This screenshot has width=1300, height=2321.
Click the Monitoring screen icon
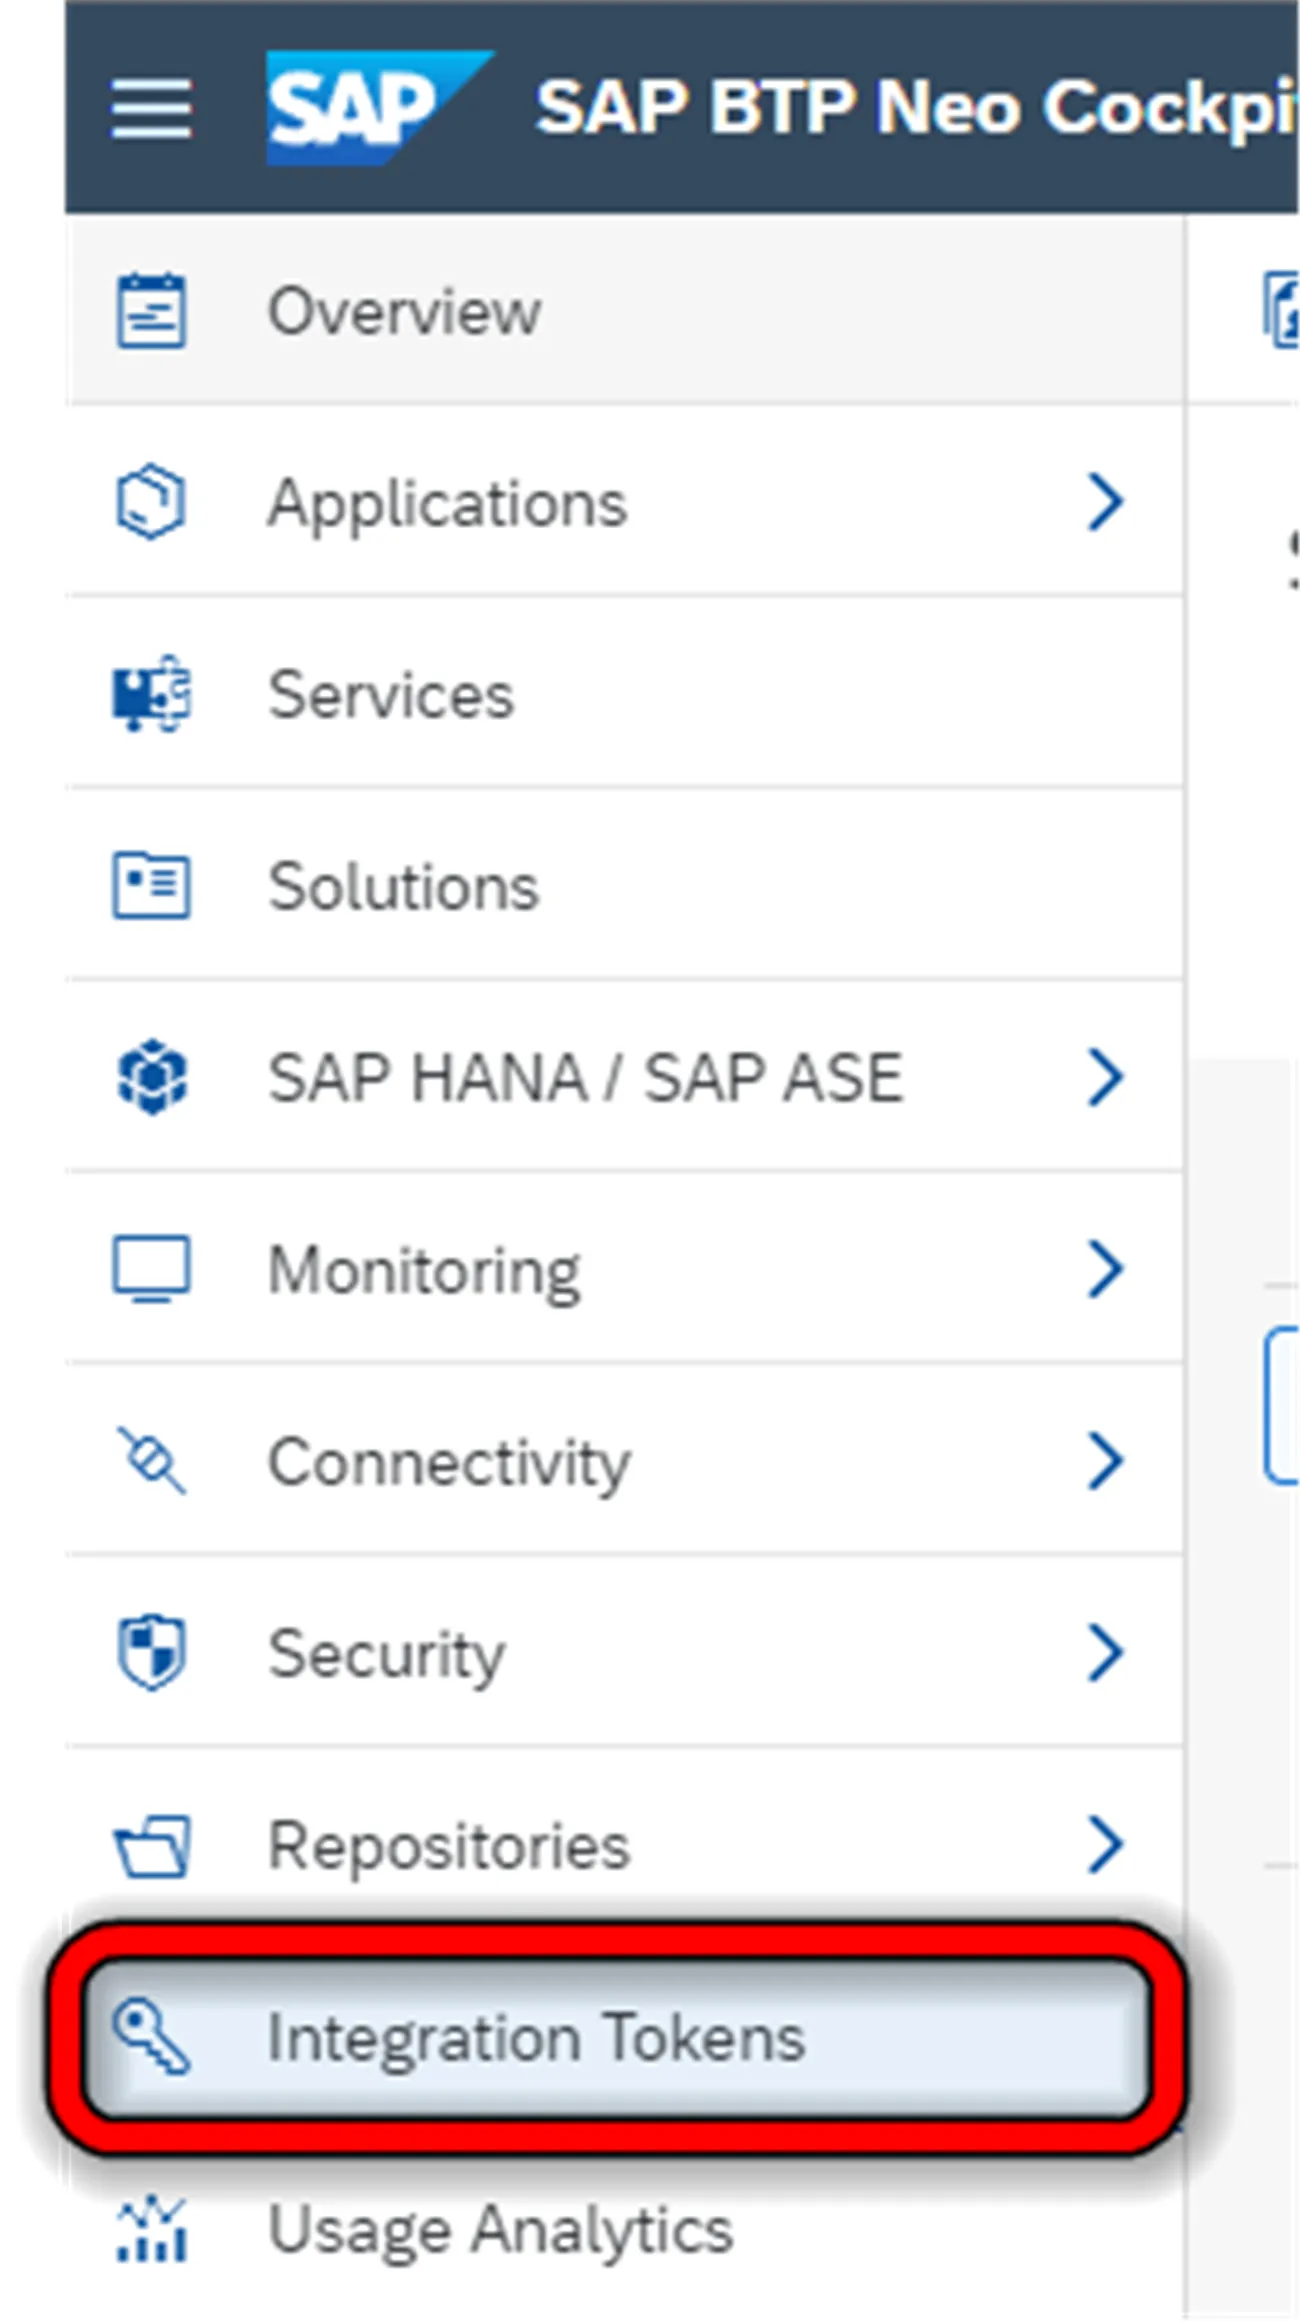tap(151, 1270)
